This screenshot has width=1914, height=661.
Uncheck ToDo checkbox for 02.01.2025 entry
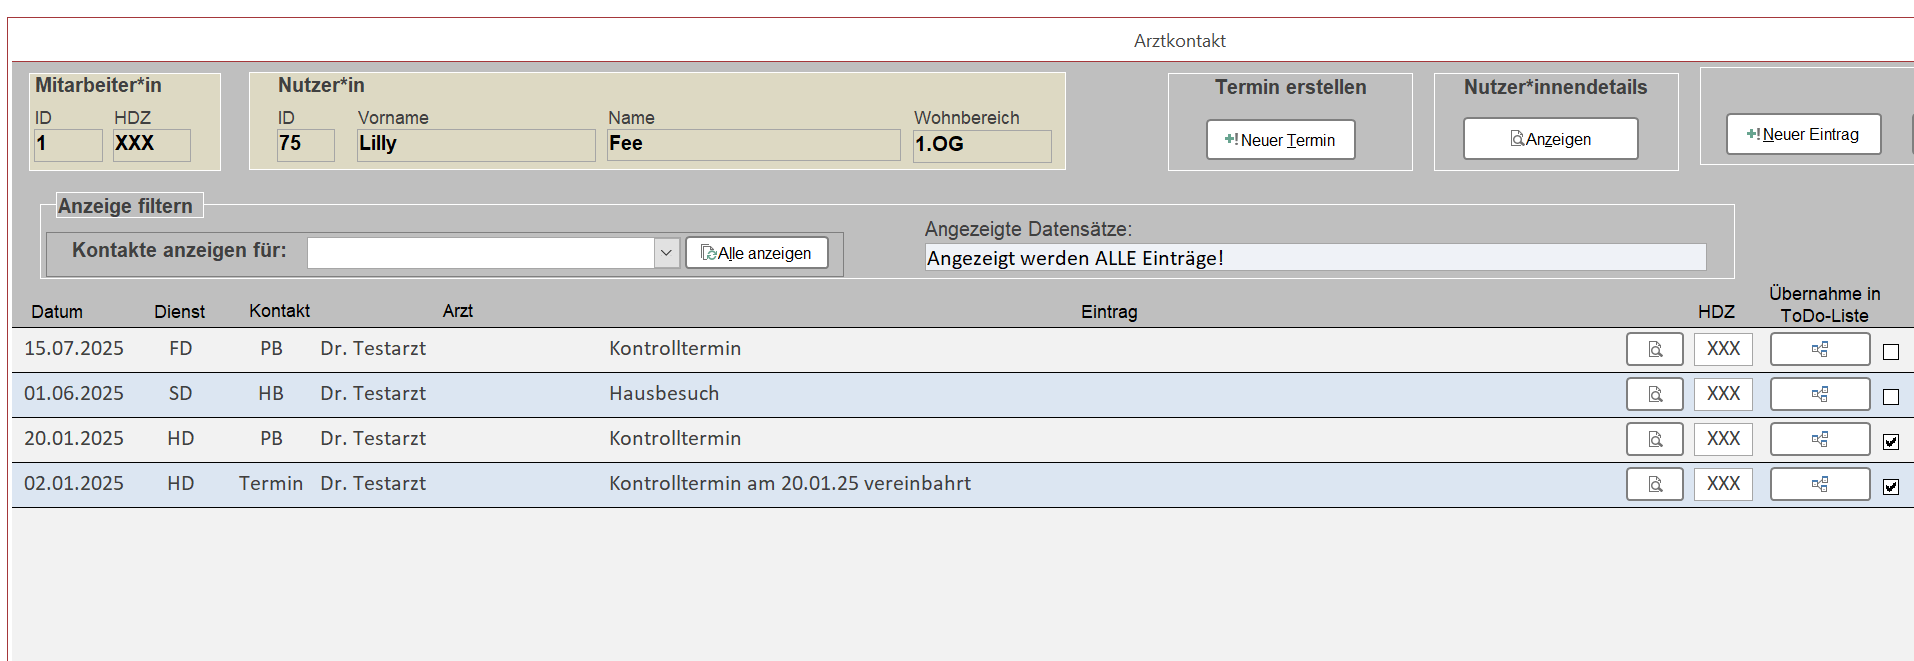pyautogui.click(x=1890, y=487)
